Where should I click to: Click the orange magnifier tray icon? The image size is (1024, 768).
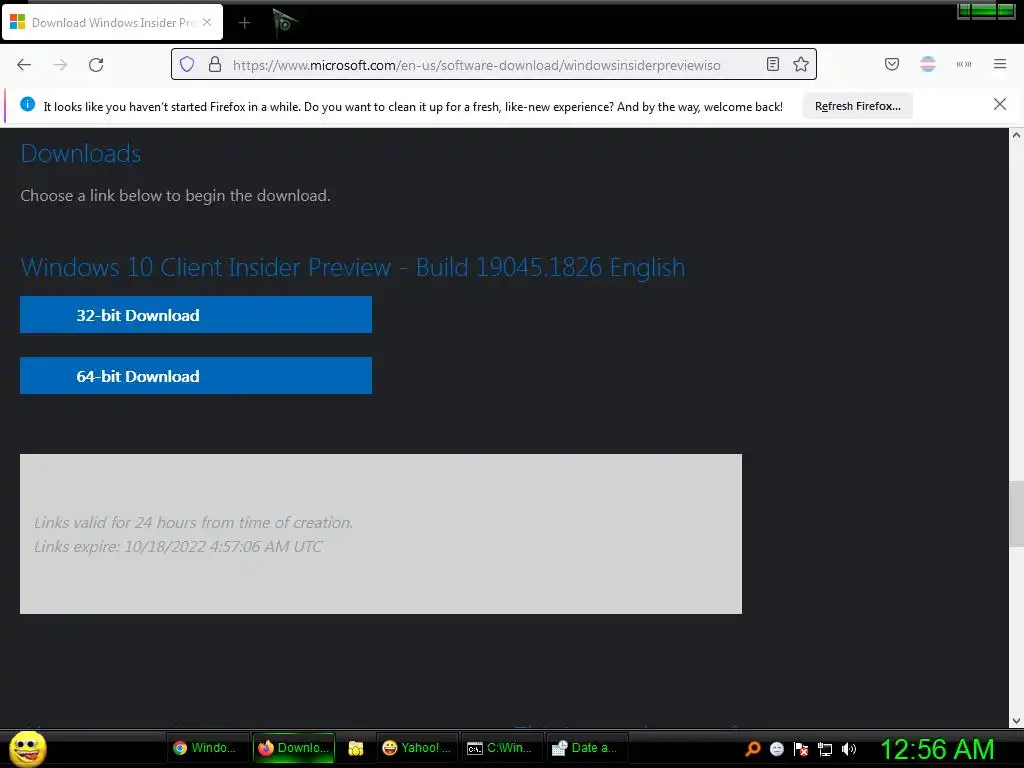pyautogui.click(x=753, y=748)
